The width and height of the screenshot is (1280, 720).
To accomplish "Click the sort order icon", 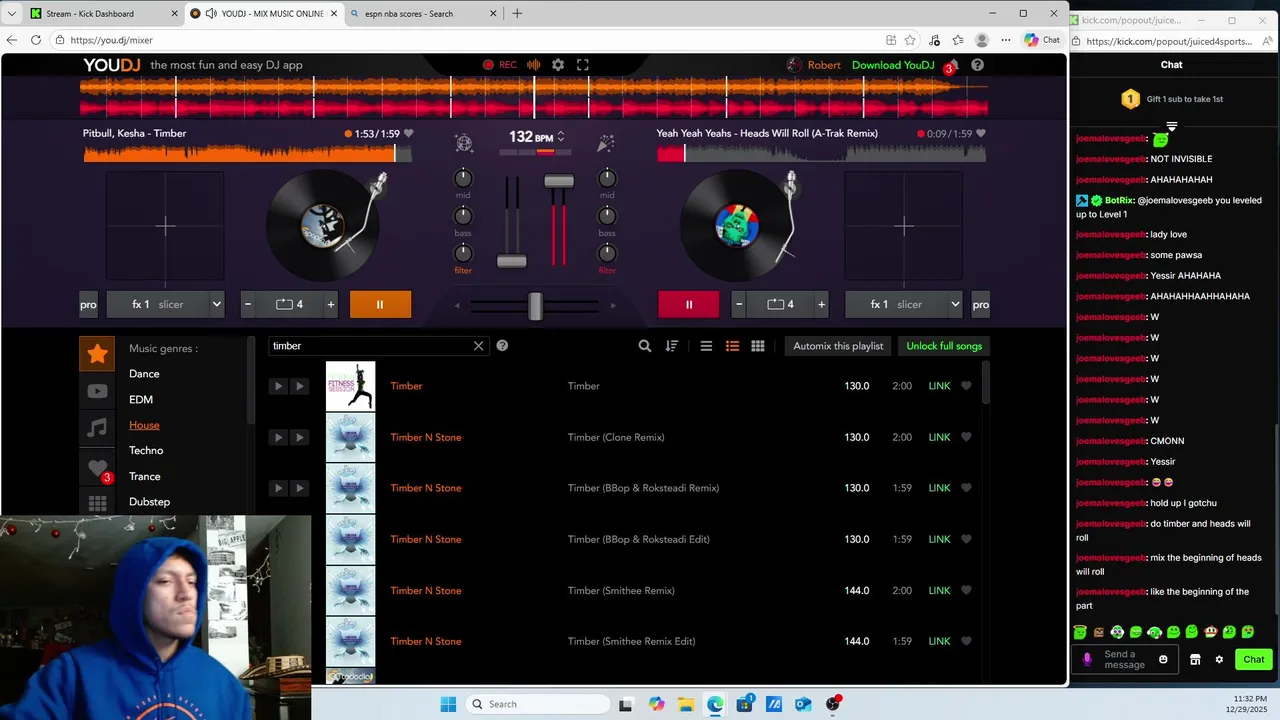I will tap(672, 346).
